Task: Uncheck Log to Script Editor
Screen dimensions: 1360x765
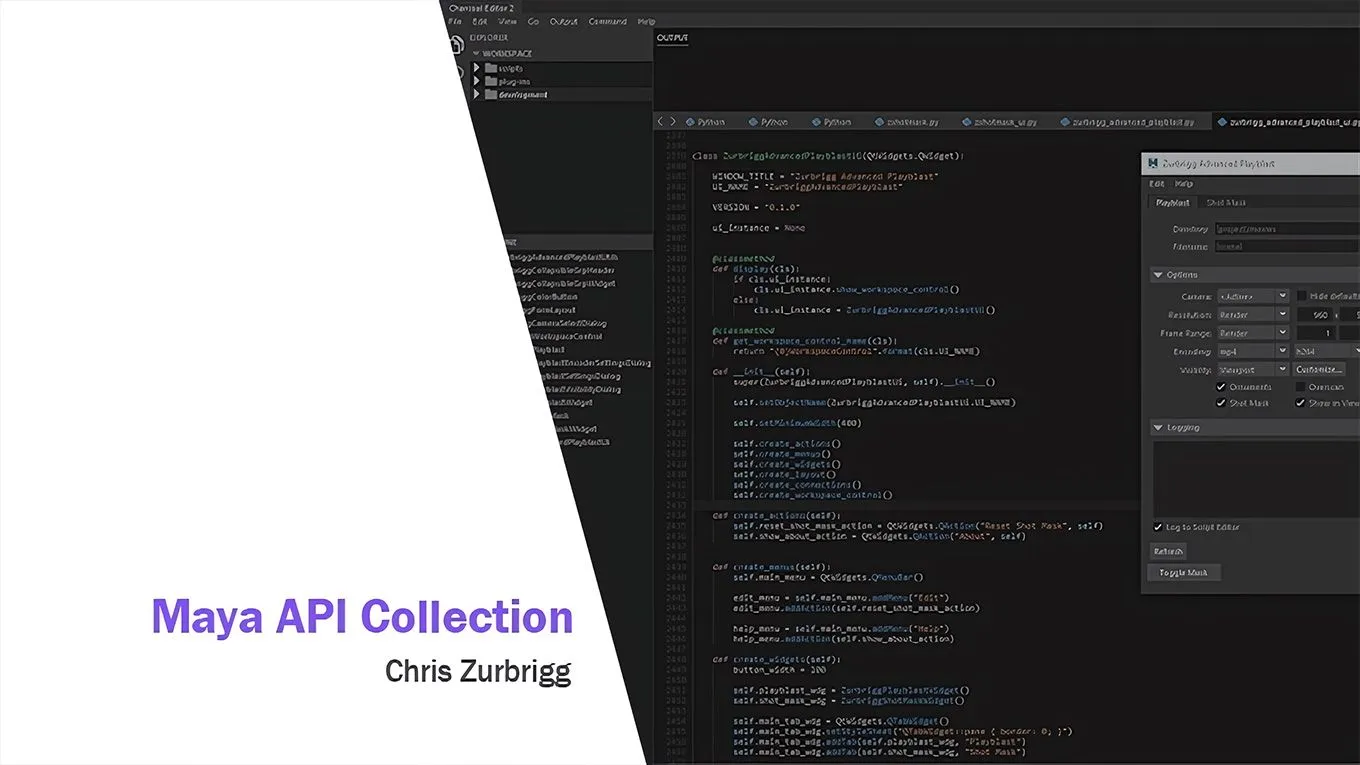Action: click(1156, 527)
